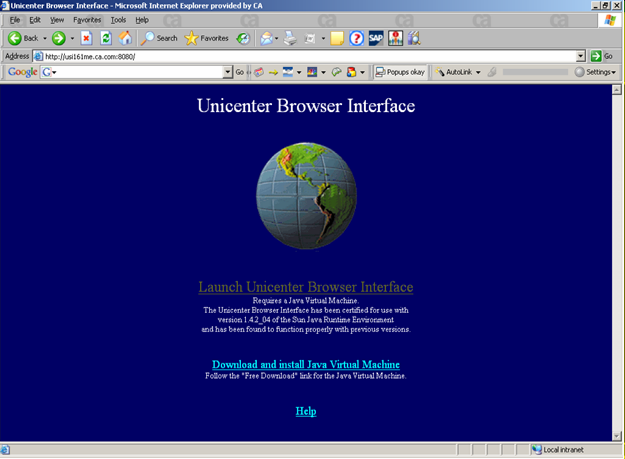Open the Edit menu

click(35, 20)
